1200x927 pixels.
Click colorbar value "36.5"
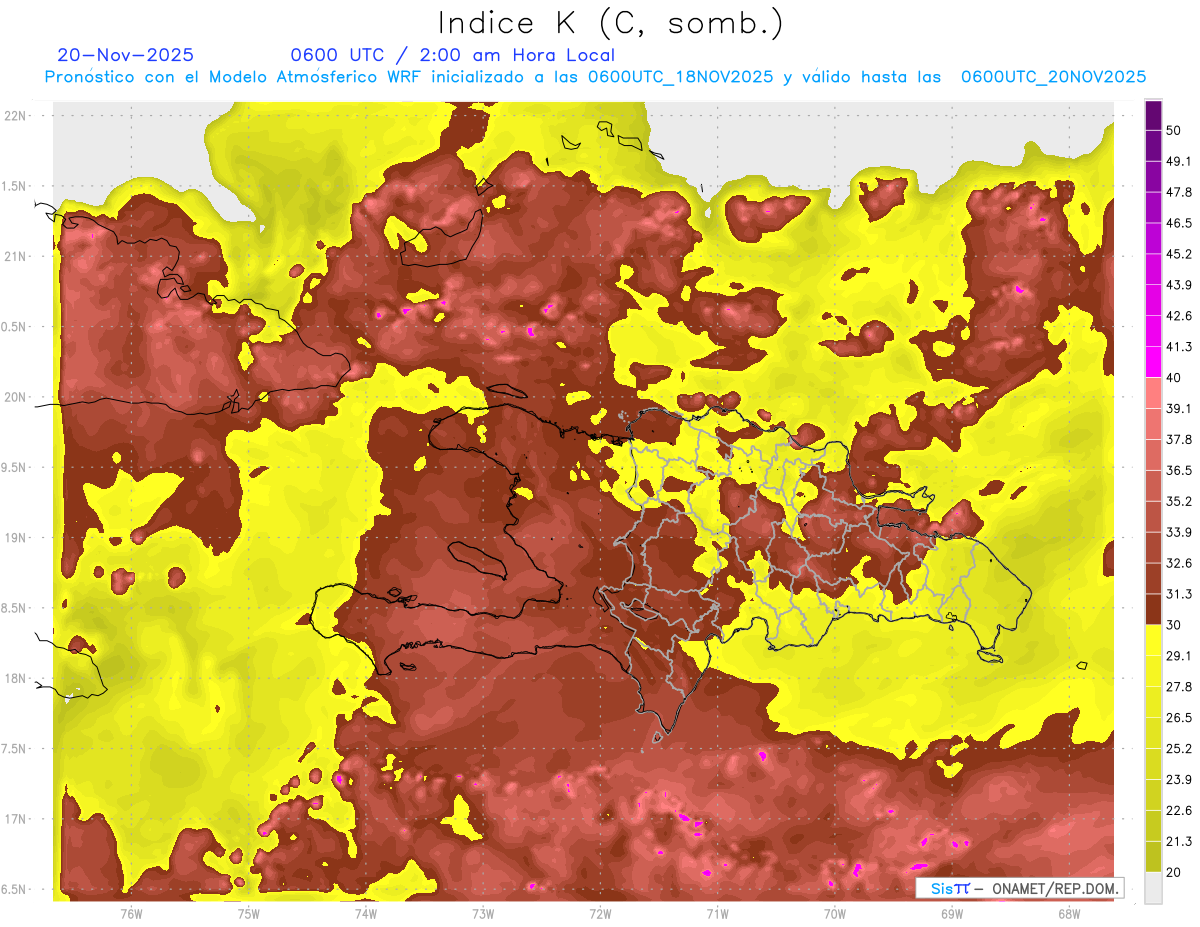tap(1179, 470)
